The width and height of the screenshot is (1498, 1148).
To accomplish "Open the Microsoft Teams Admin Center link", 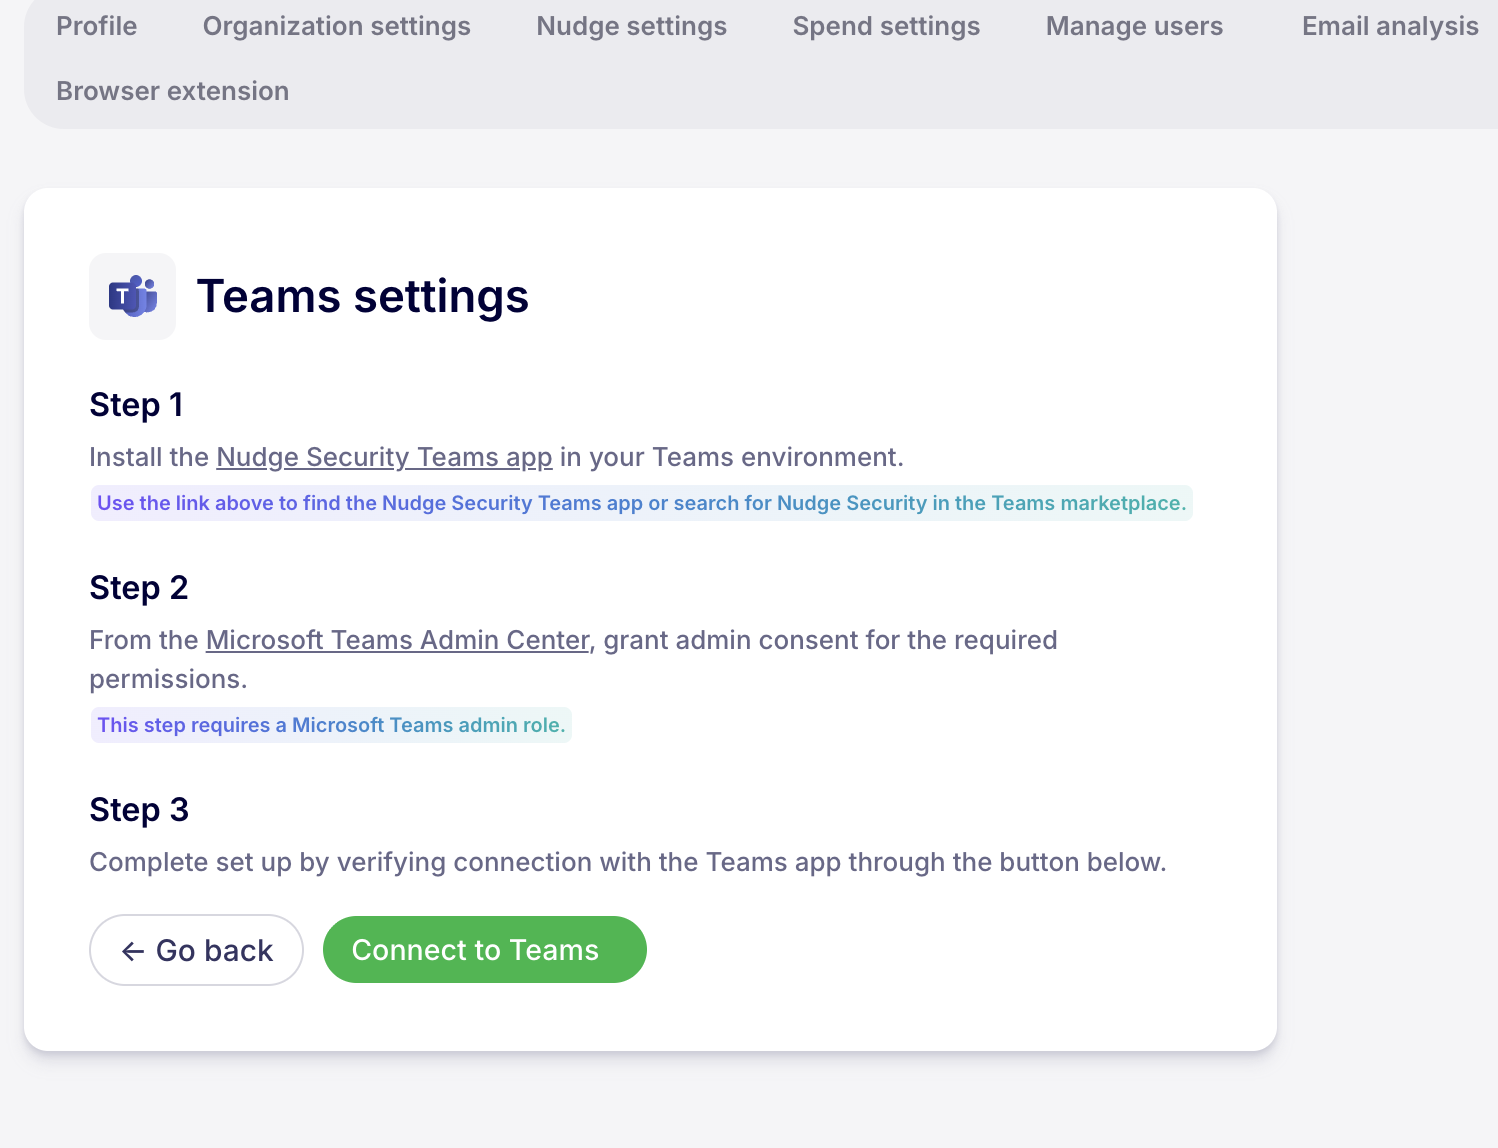I will [x=397, y=640].
